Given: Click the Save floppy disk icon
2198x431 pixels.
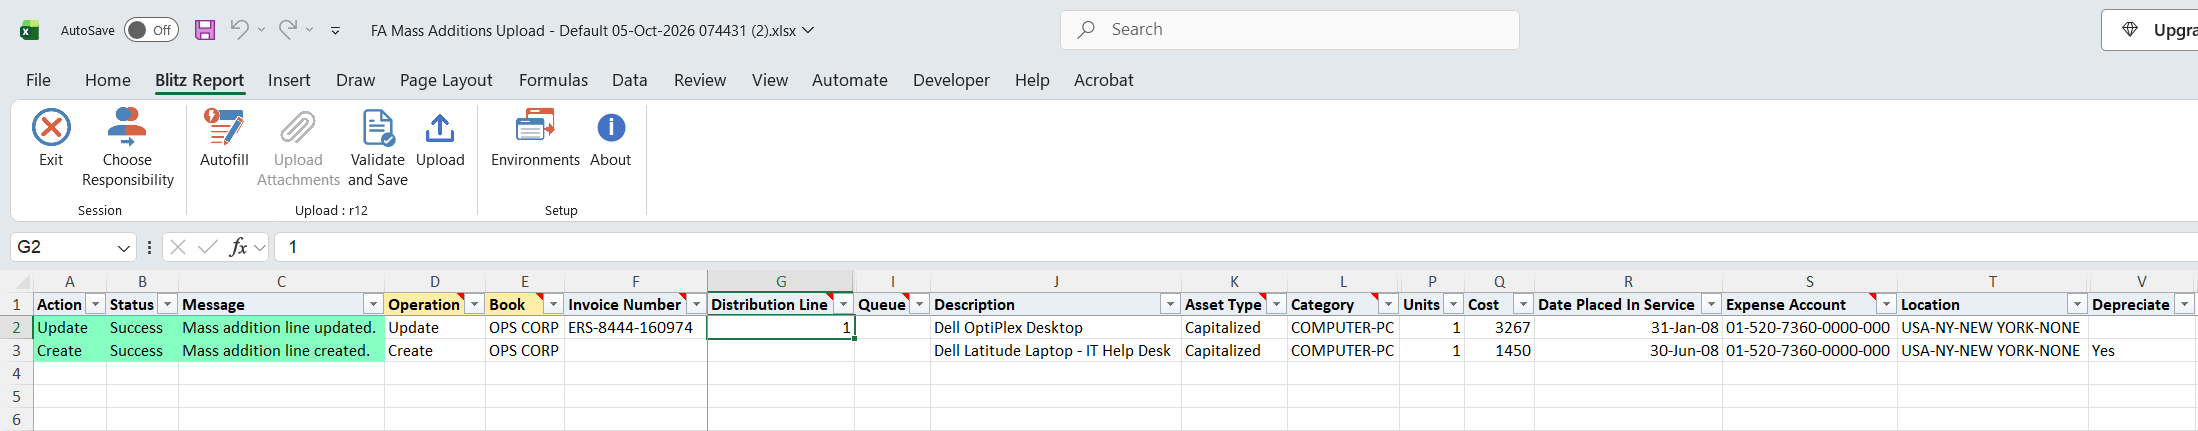Looking at the screenshot, I should click(205, 30).
